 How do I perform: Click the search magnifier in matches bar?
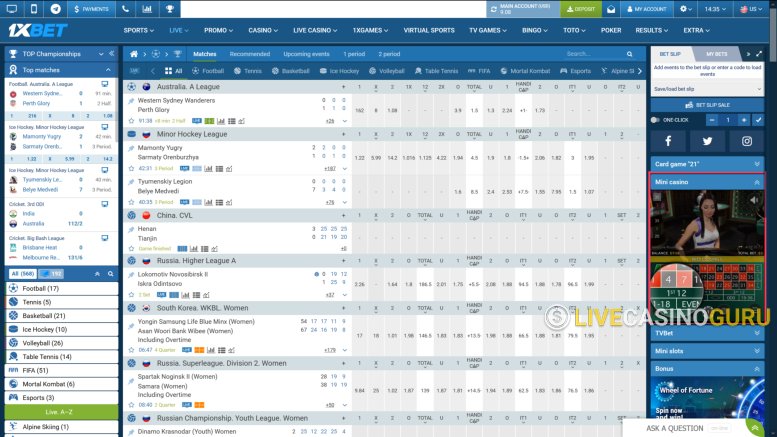coord(629,54)
